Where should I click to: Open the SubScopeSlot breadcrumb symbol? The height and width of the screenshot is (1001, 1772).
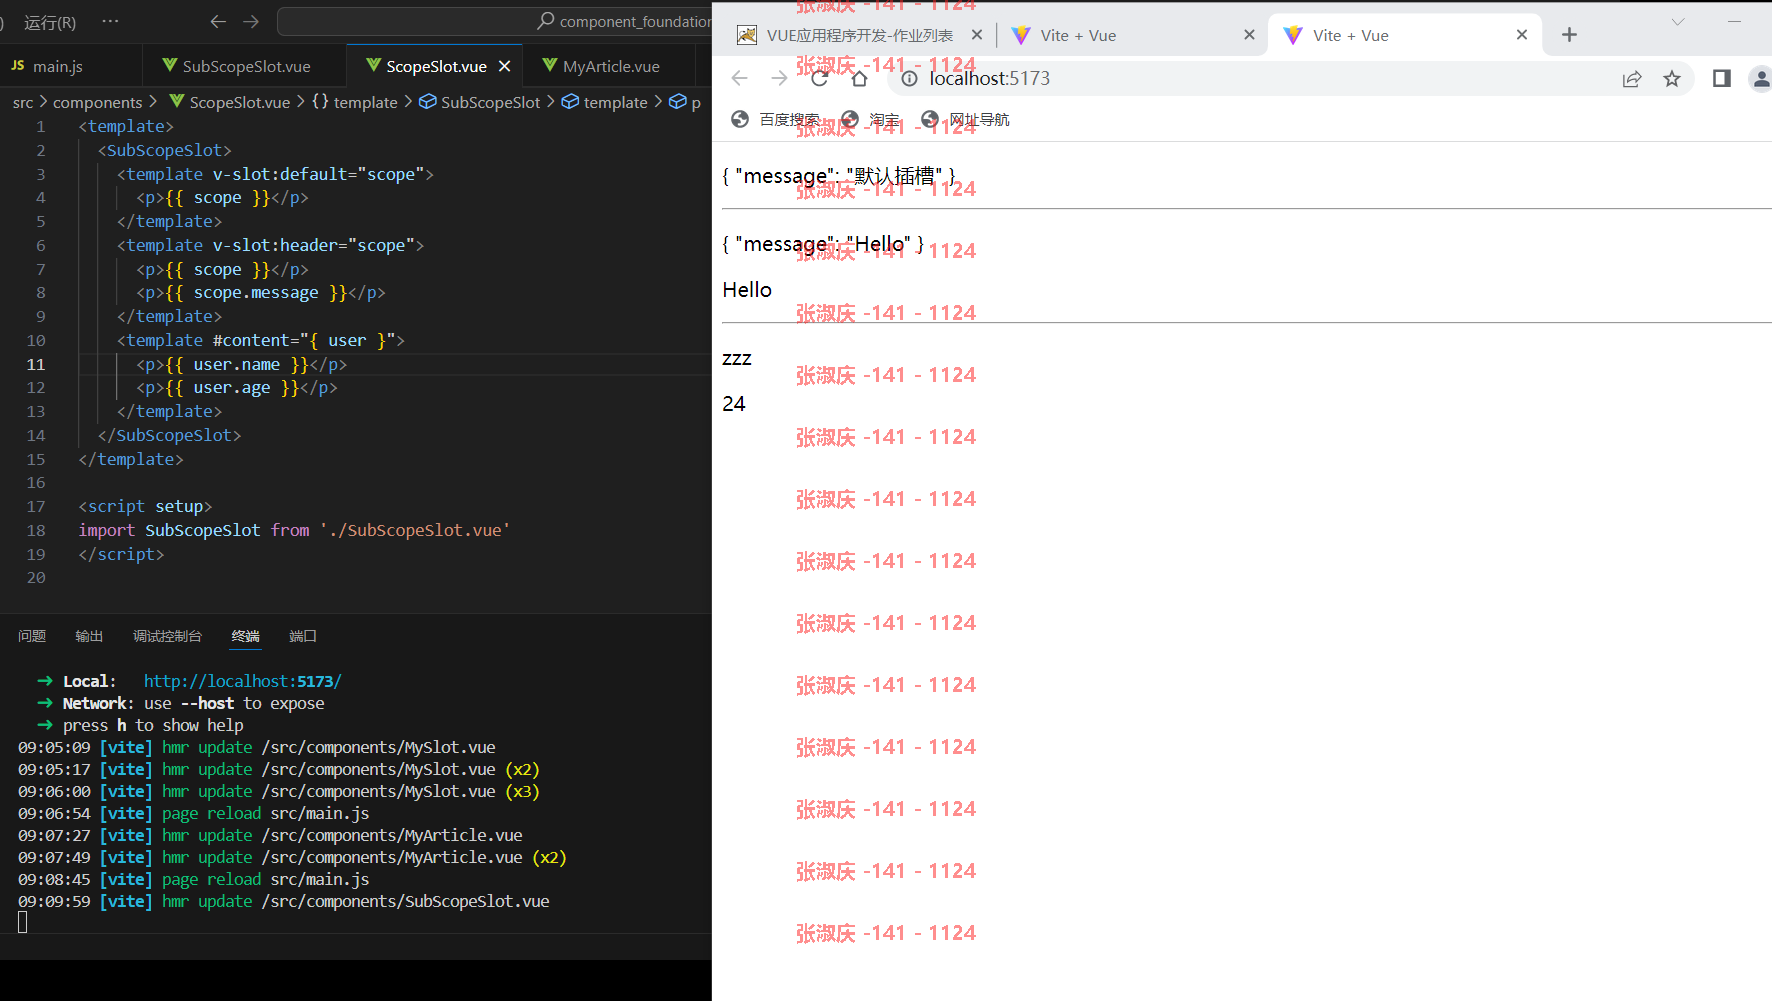pyautogui.click(x=480, y=102)
